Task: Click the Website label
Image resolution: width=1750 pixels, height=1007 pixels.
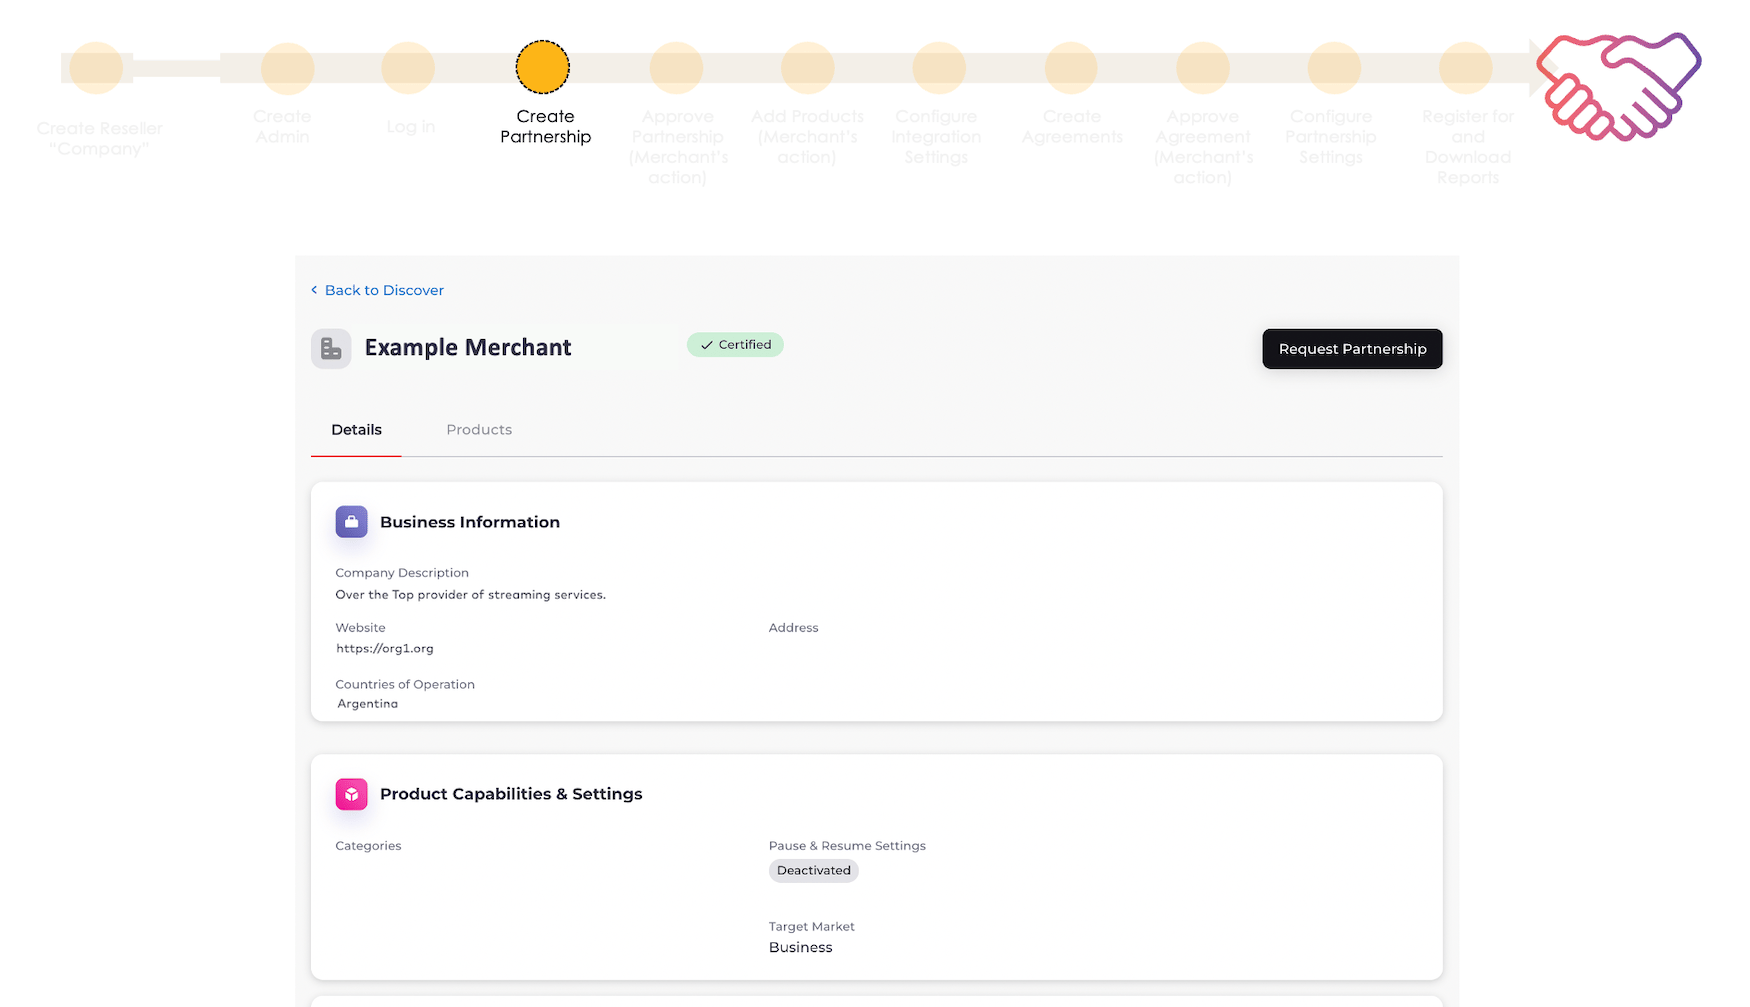Action: 360,628
